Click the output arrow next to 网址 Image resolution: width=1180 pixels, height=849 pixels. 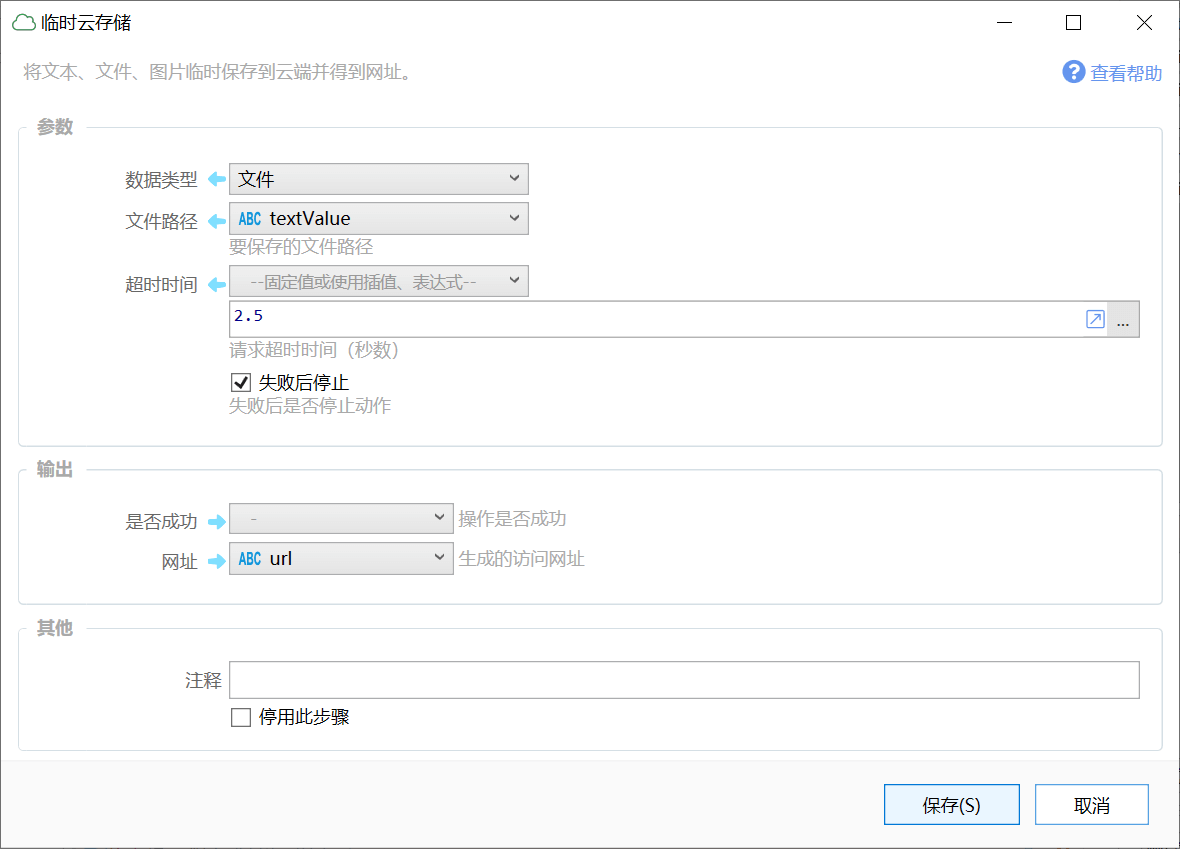coord(216,561)
